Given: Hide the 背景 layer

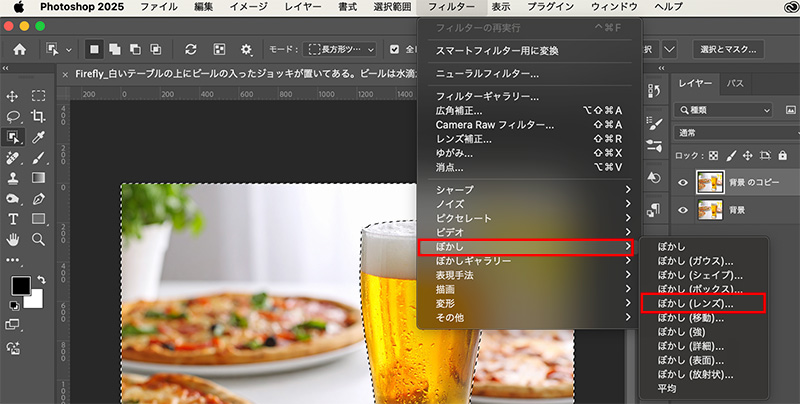Looking at the screenshot, I should [683, 210].
